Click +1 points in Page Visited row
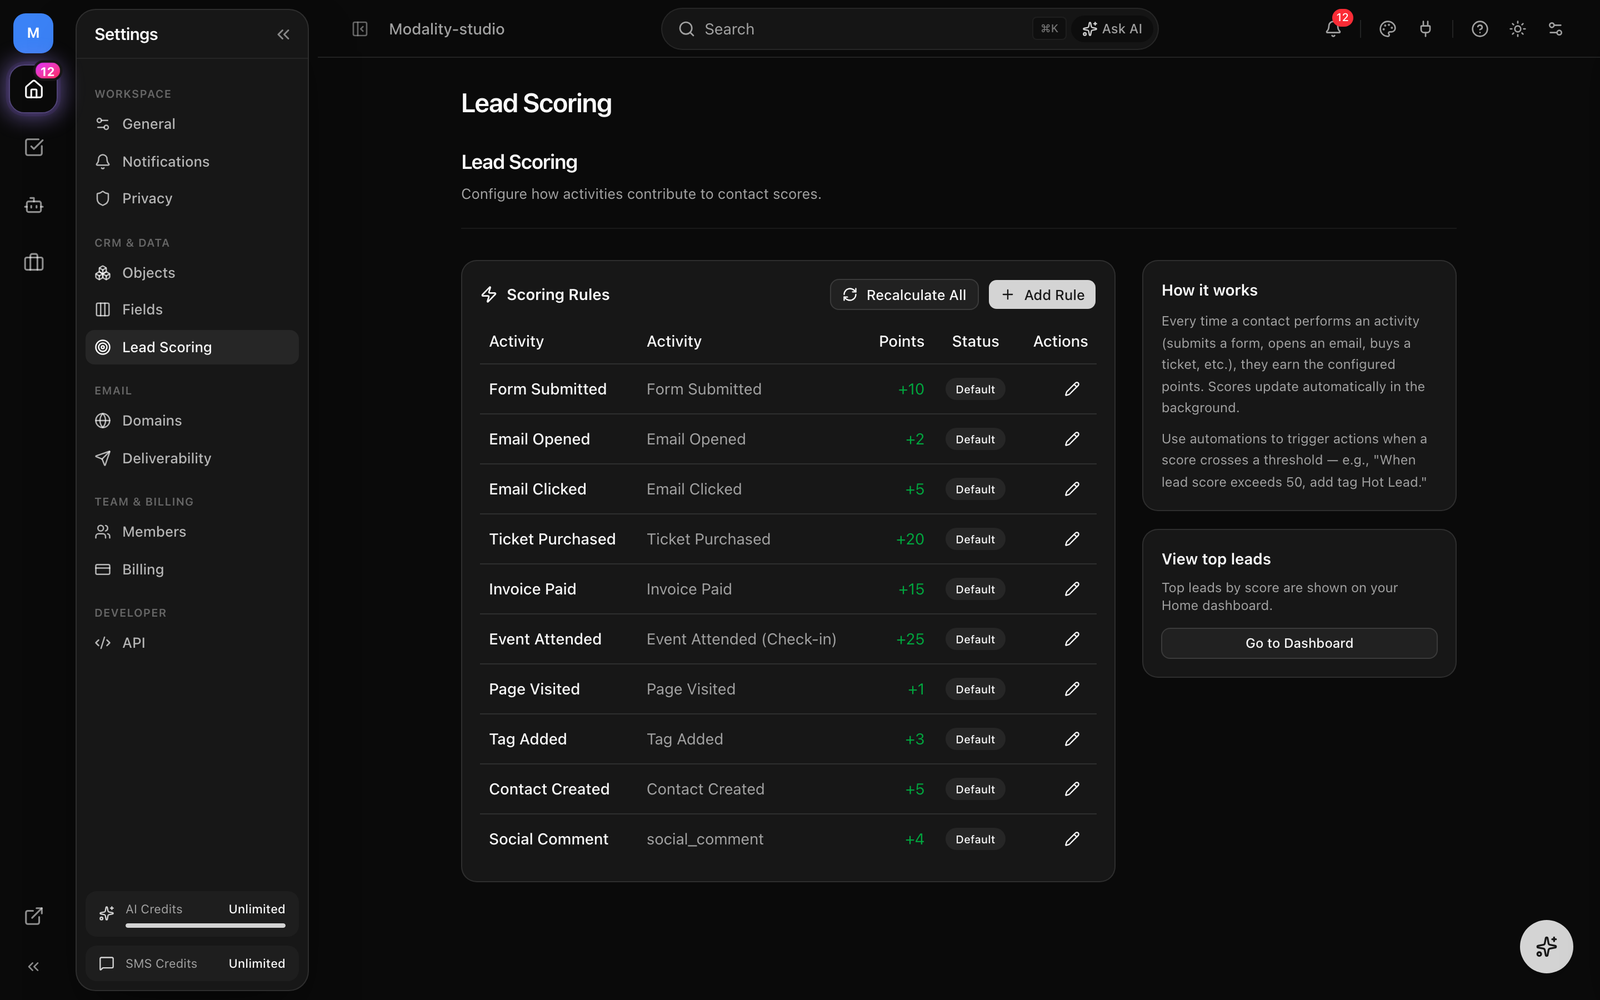This screenshot has width=1600, height=1000. coord(916,689)
